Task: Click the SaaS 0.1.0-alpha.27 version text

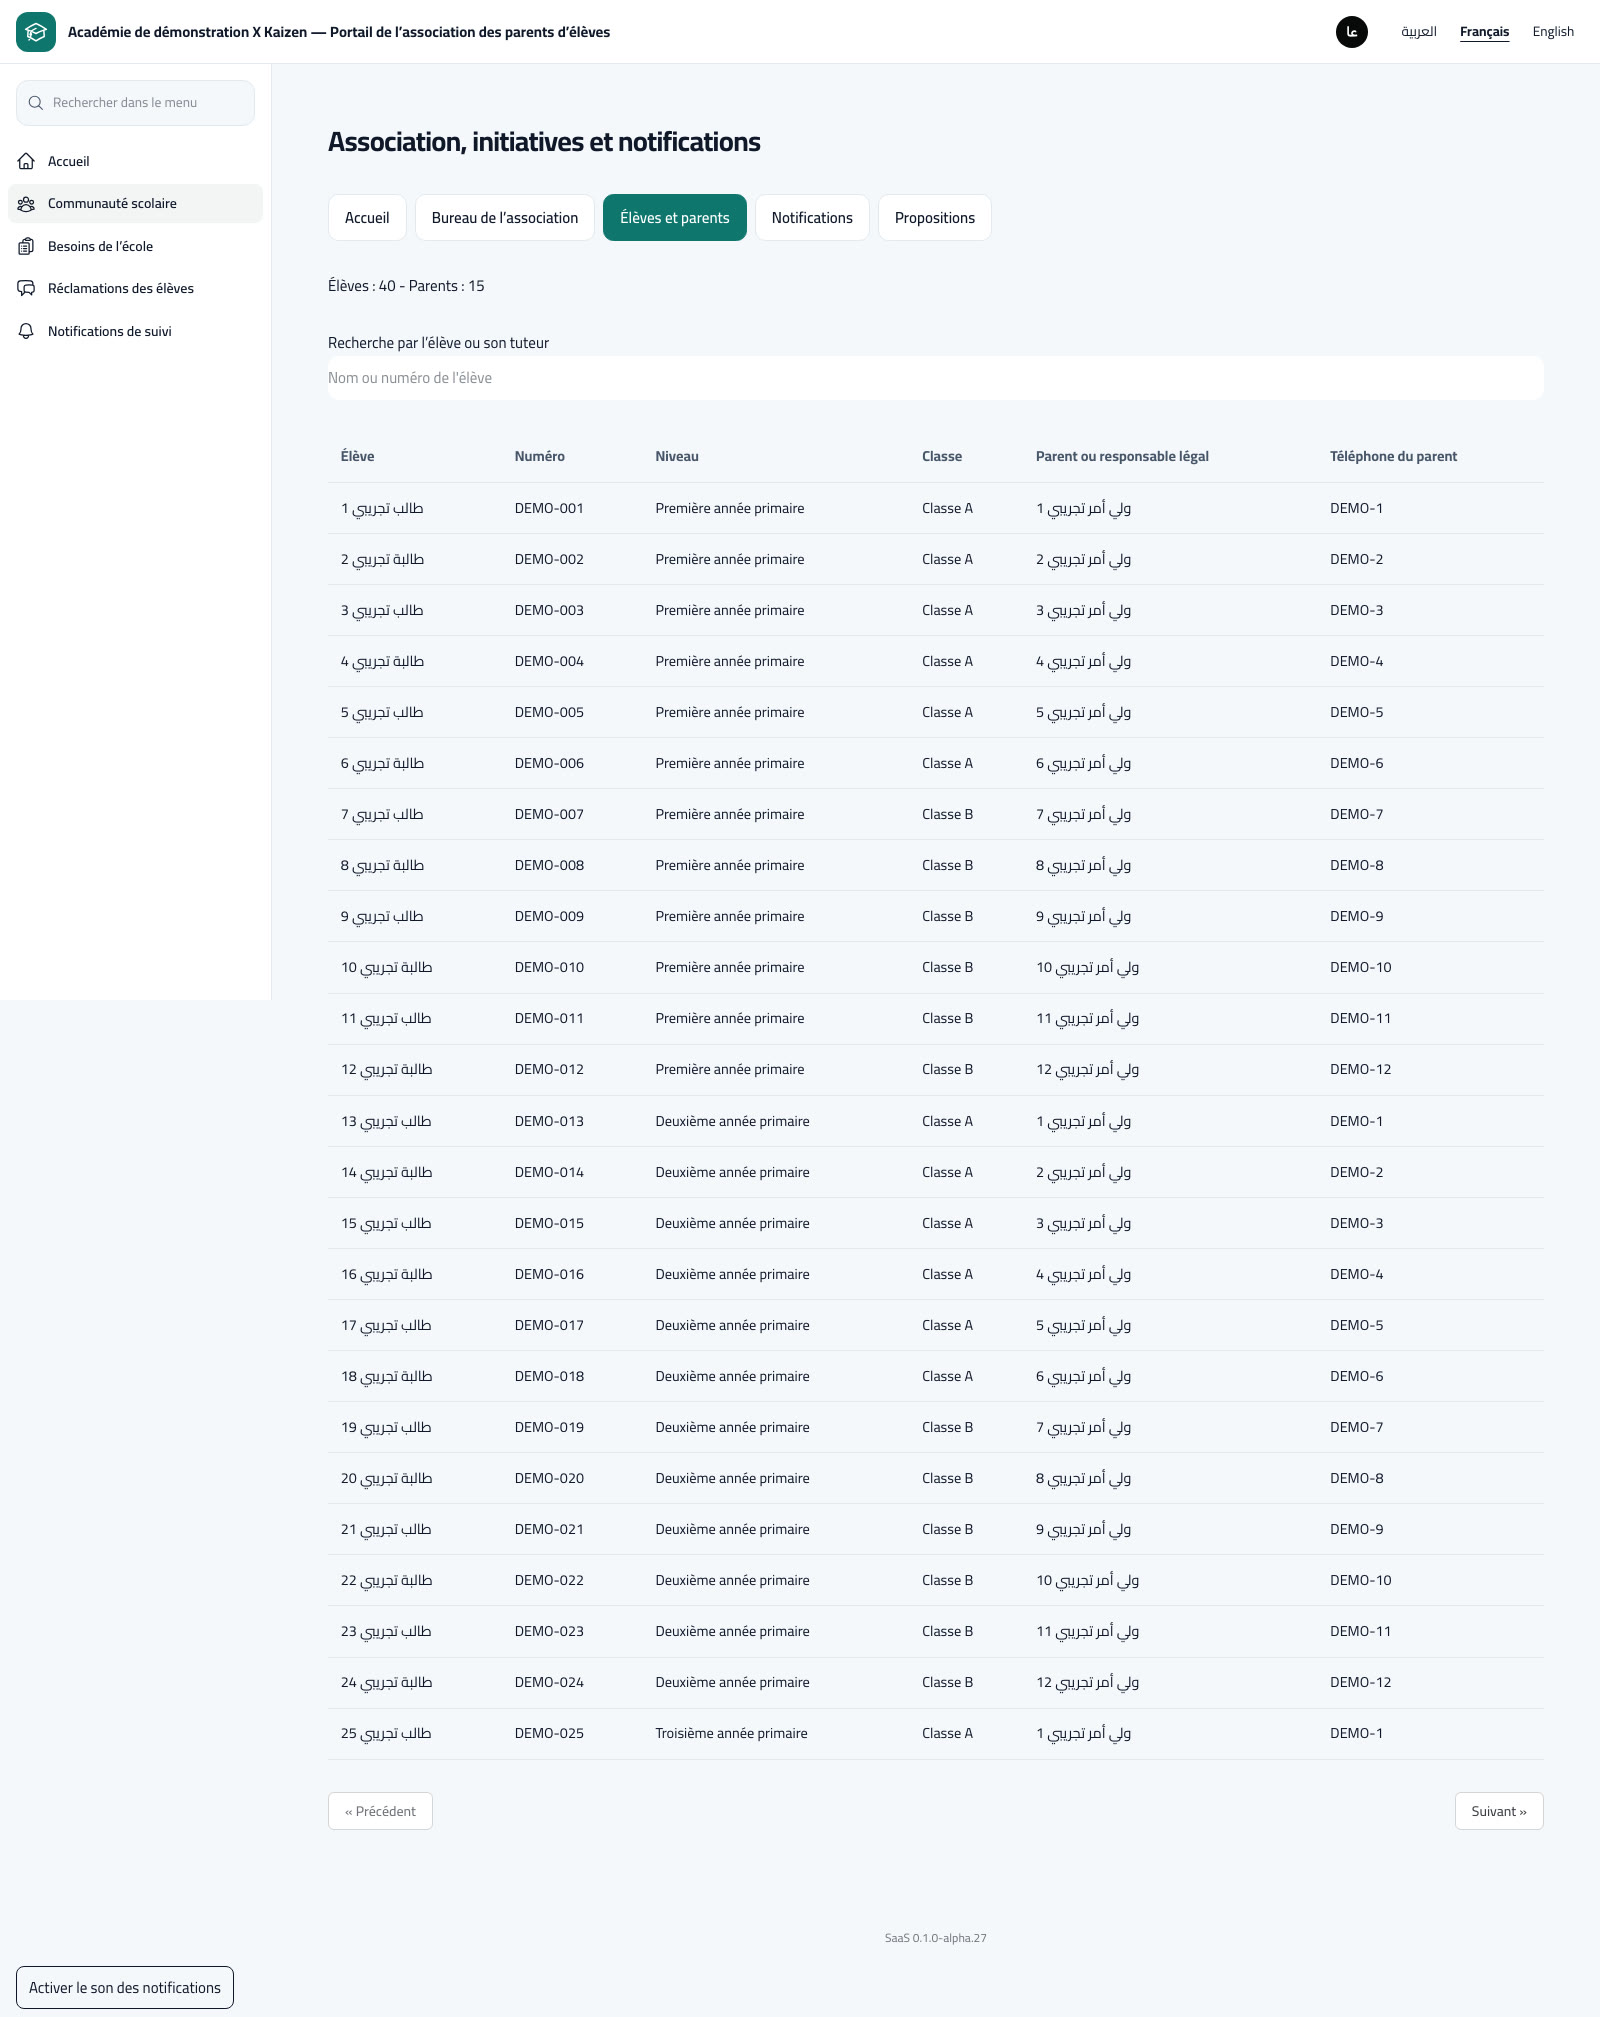Action: [936, 1938]
